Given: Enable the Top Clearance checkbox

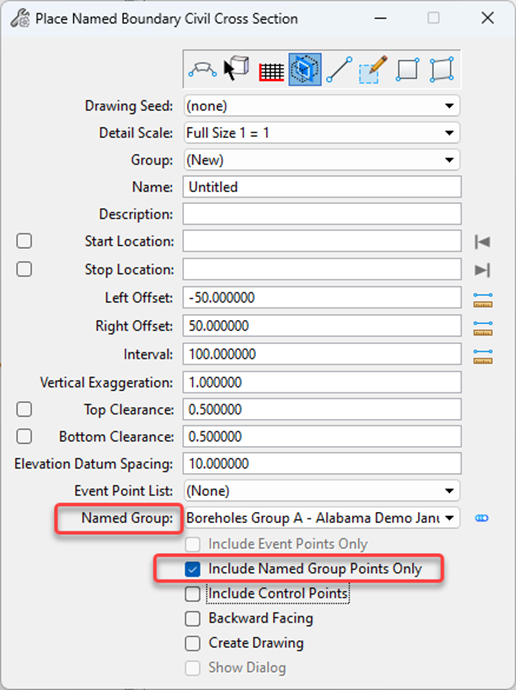Looking at the screenshot, I should (24, 409).
